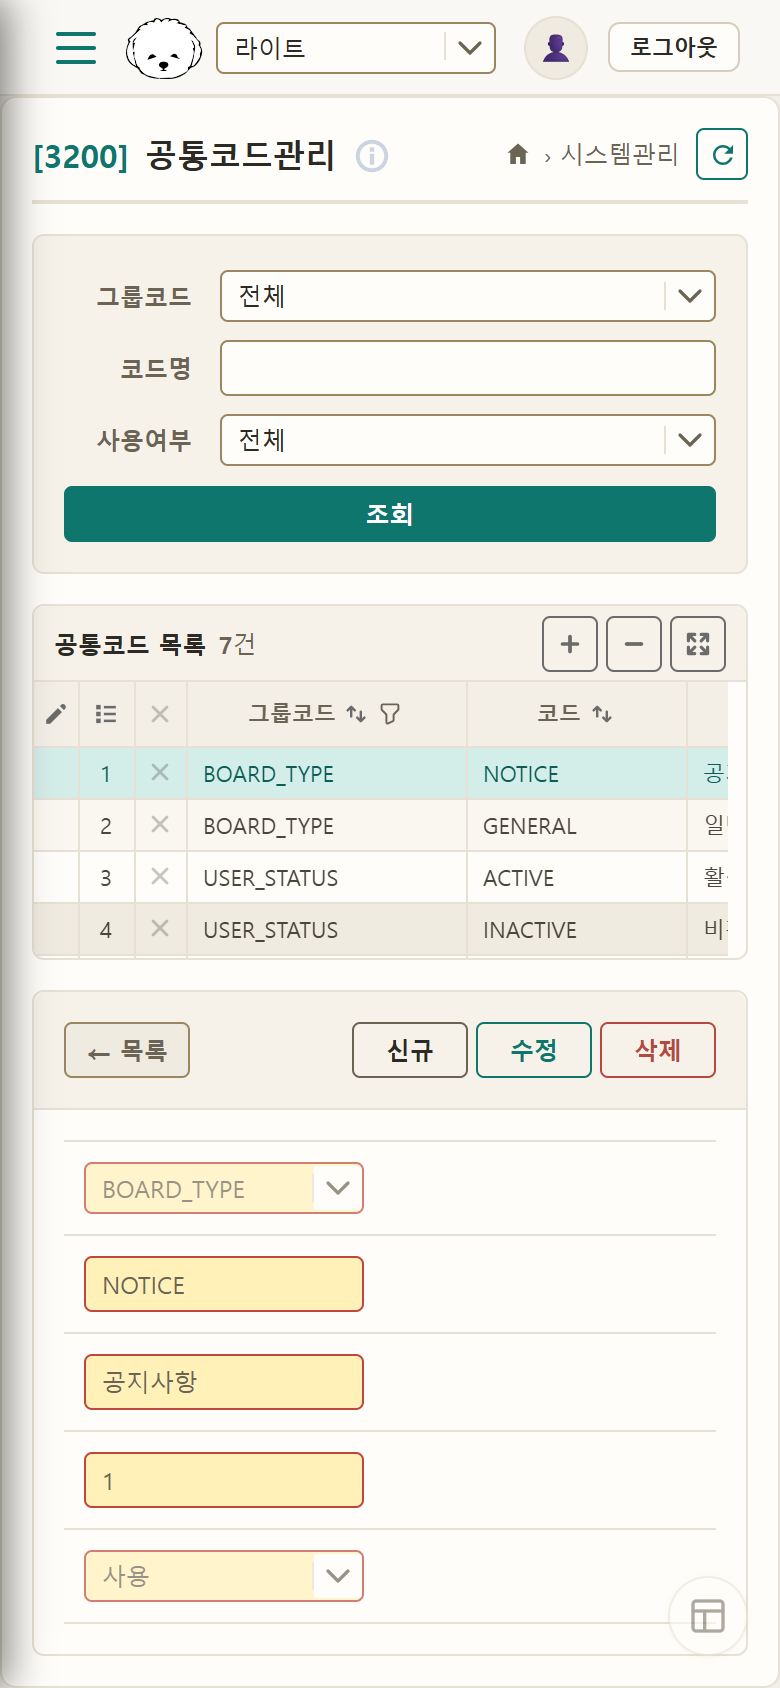Click the 조회 search button
The width and height of the screenshot is (780, 1688).
390,514
